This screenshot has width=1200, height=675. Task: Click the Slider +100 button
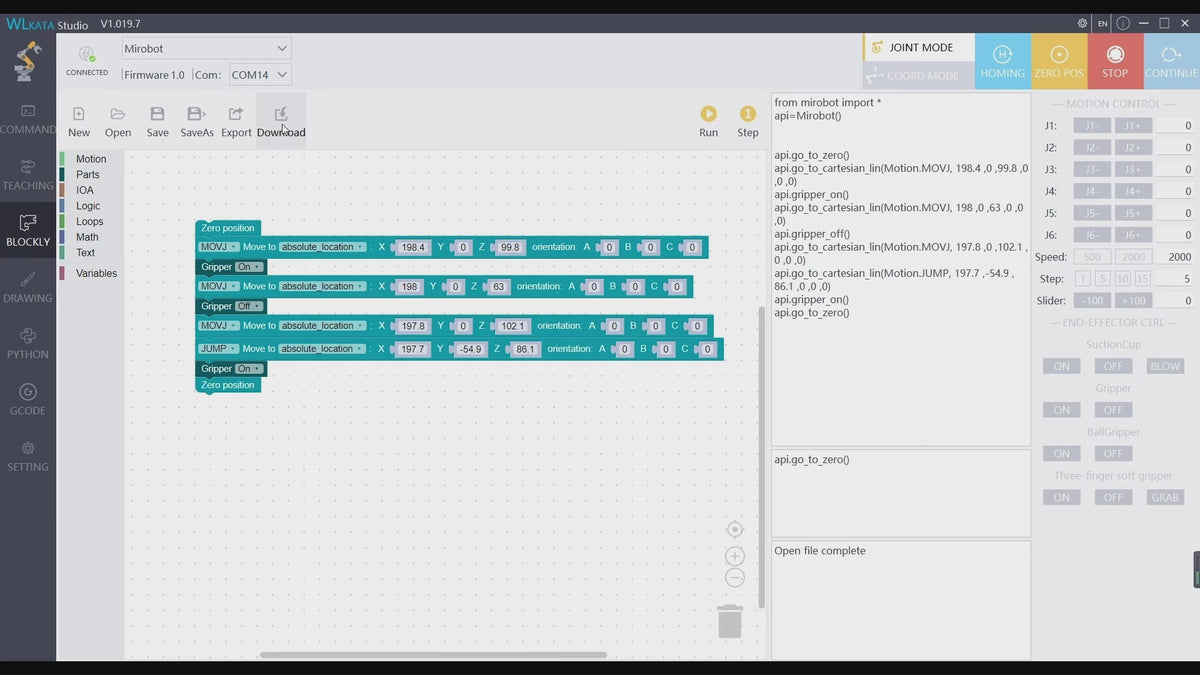1133,301
